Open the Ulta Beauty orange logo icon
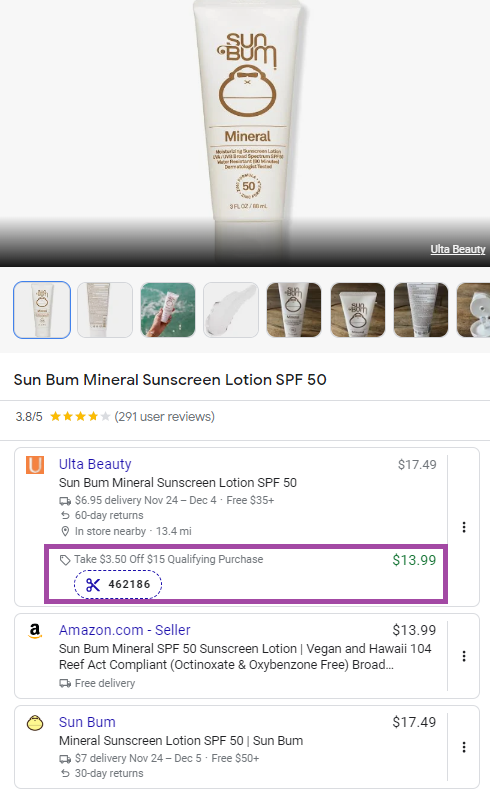The height and width of the screenshot is (789, 494). coord(35,464)
